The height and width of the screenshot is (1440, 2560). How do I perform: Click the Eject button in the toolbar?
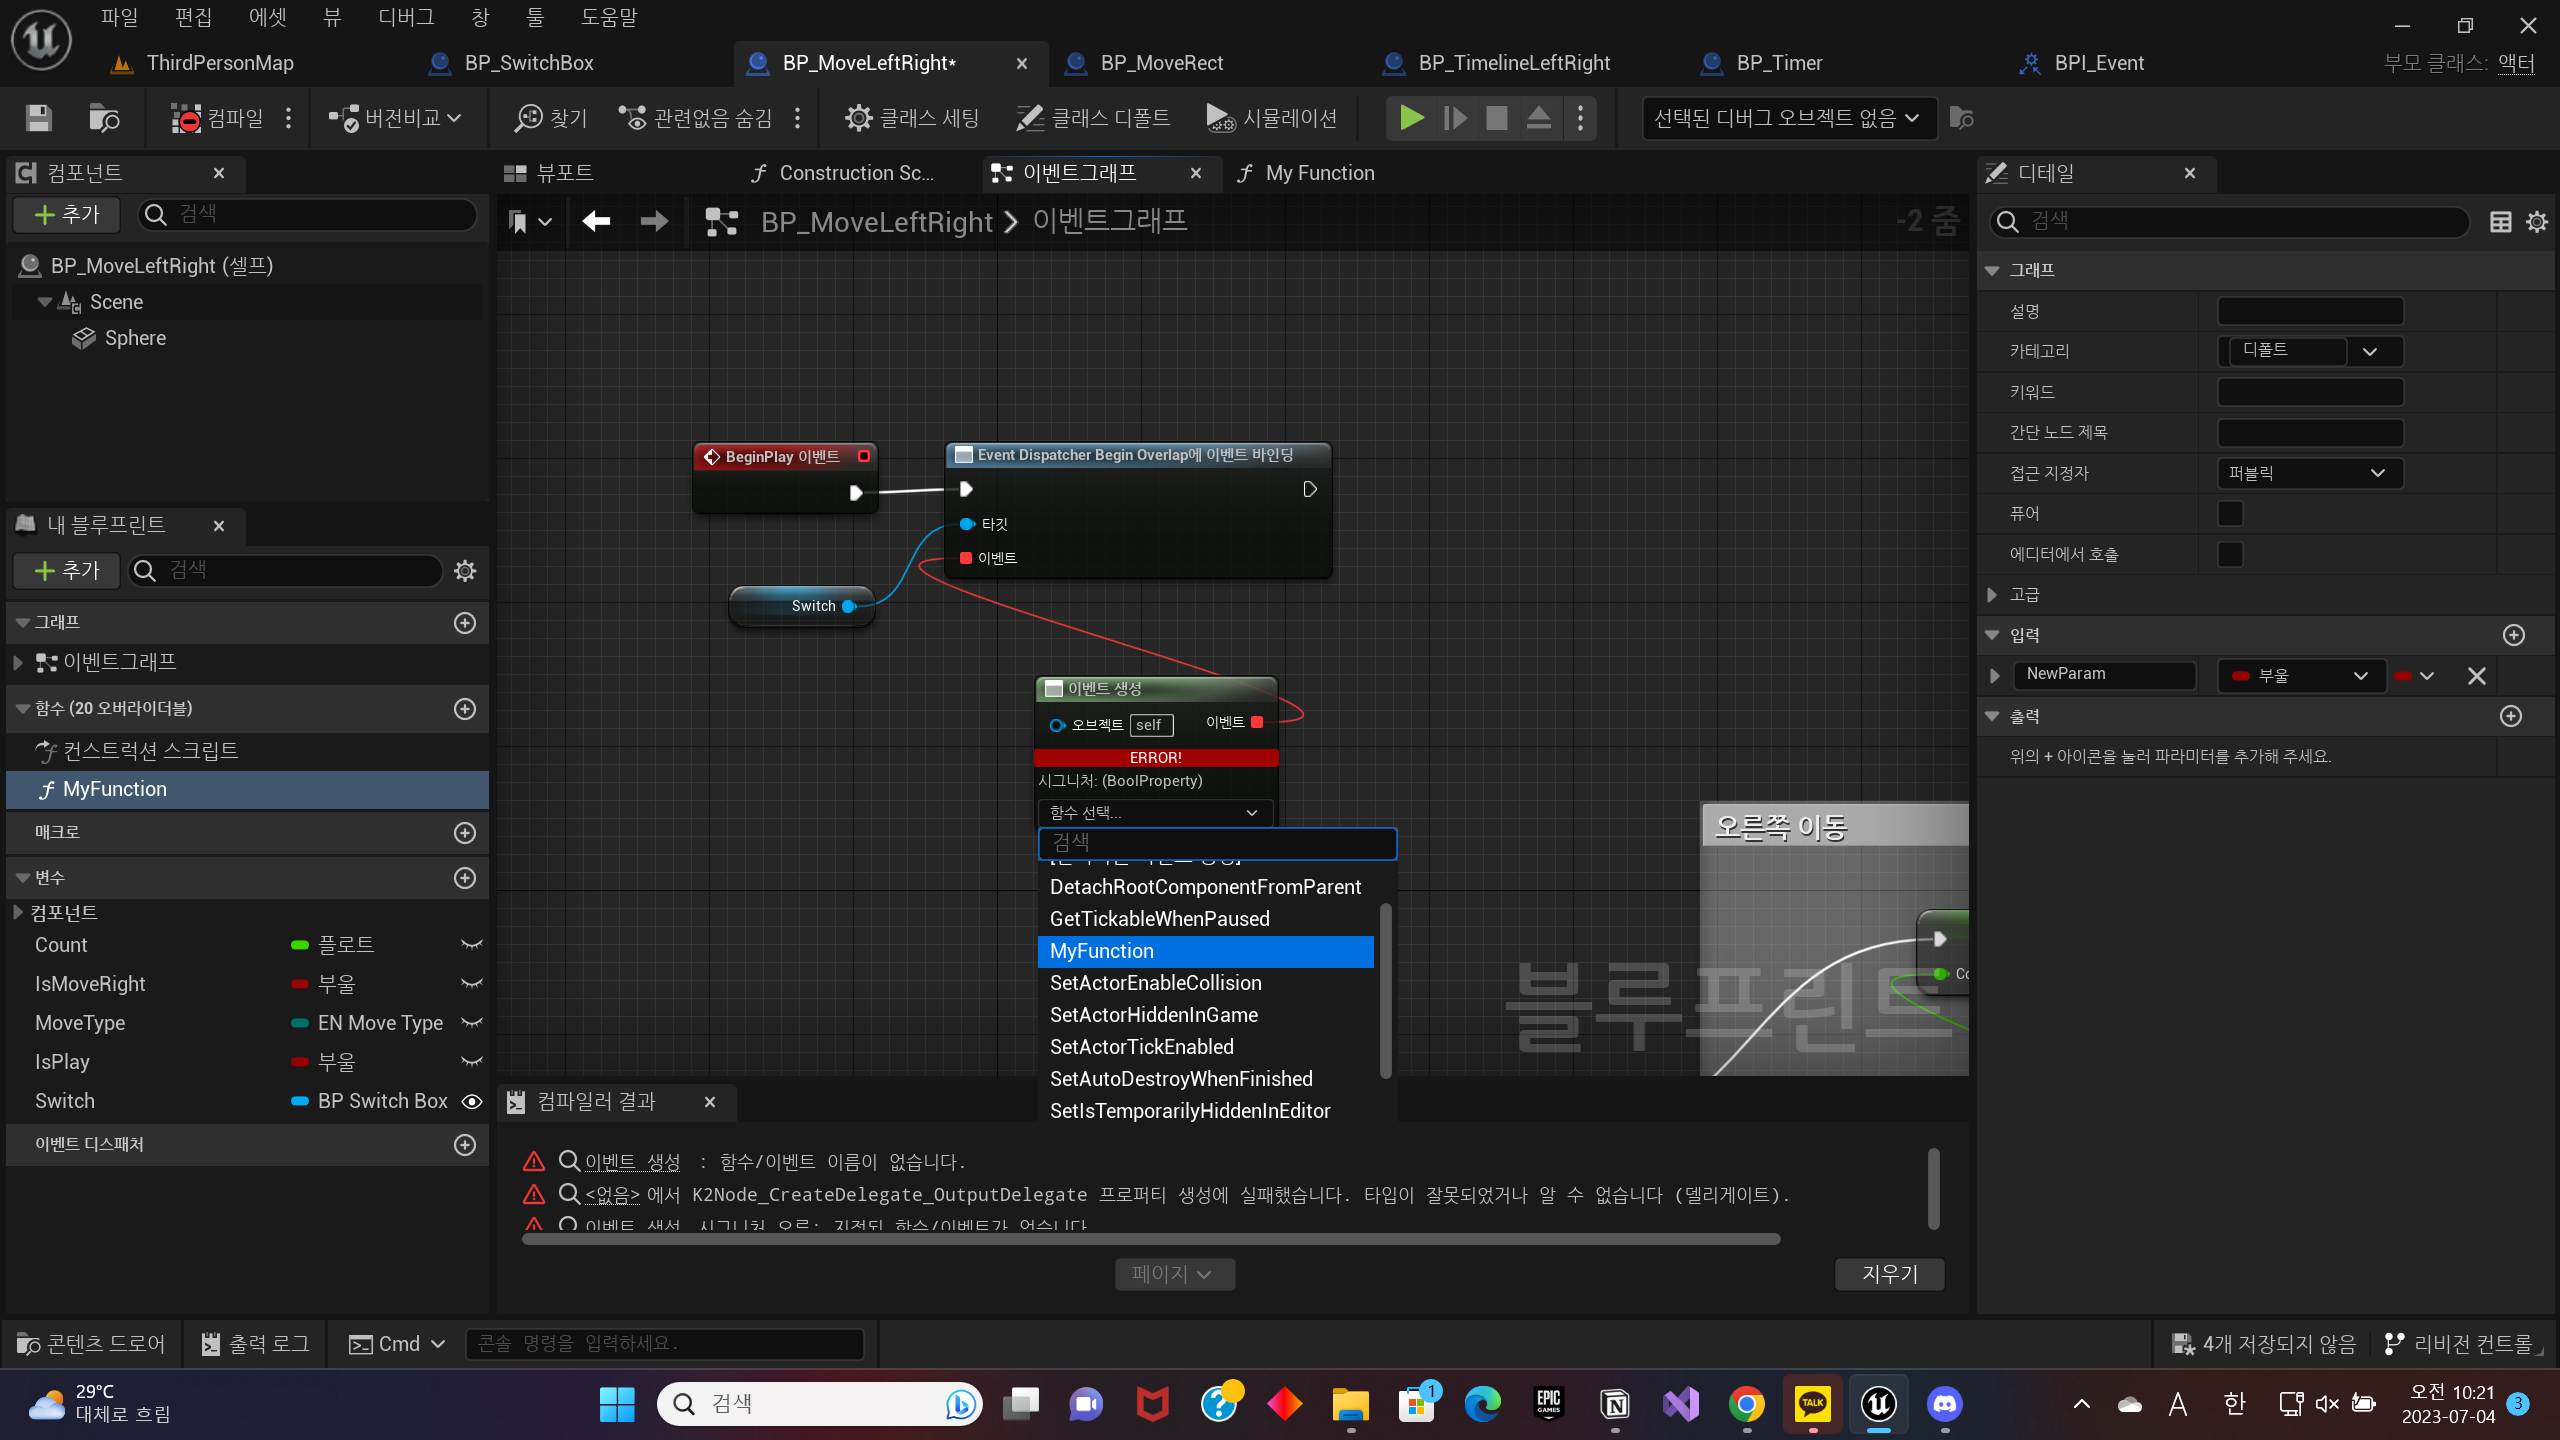1539,118
